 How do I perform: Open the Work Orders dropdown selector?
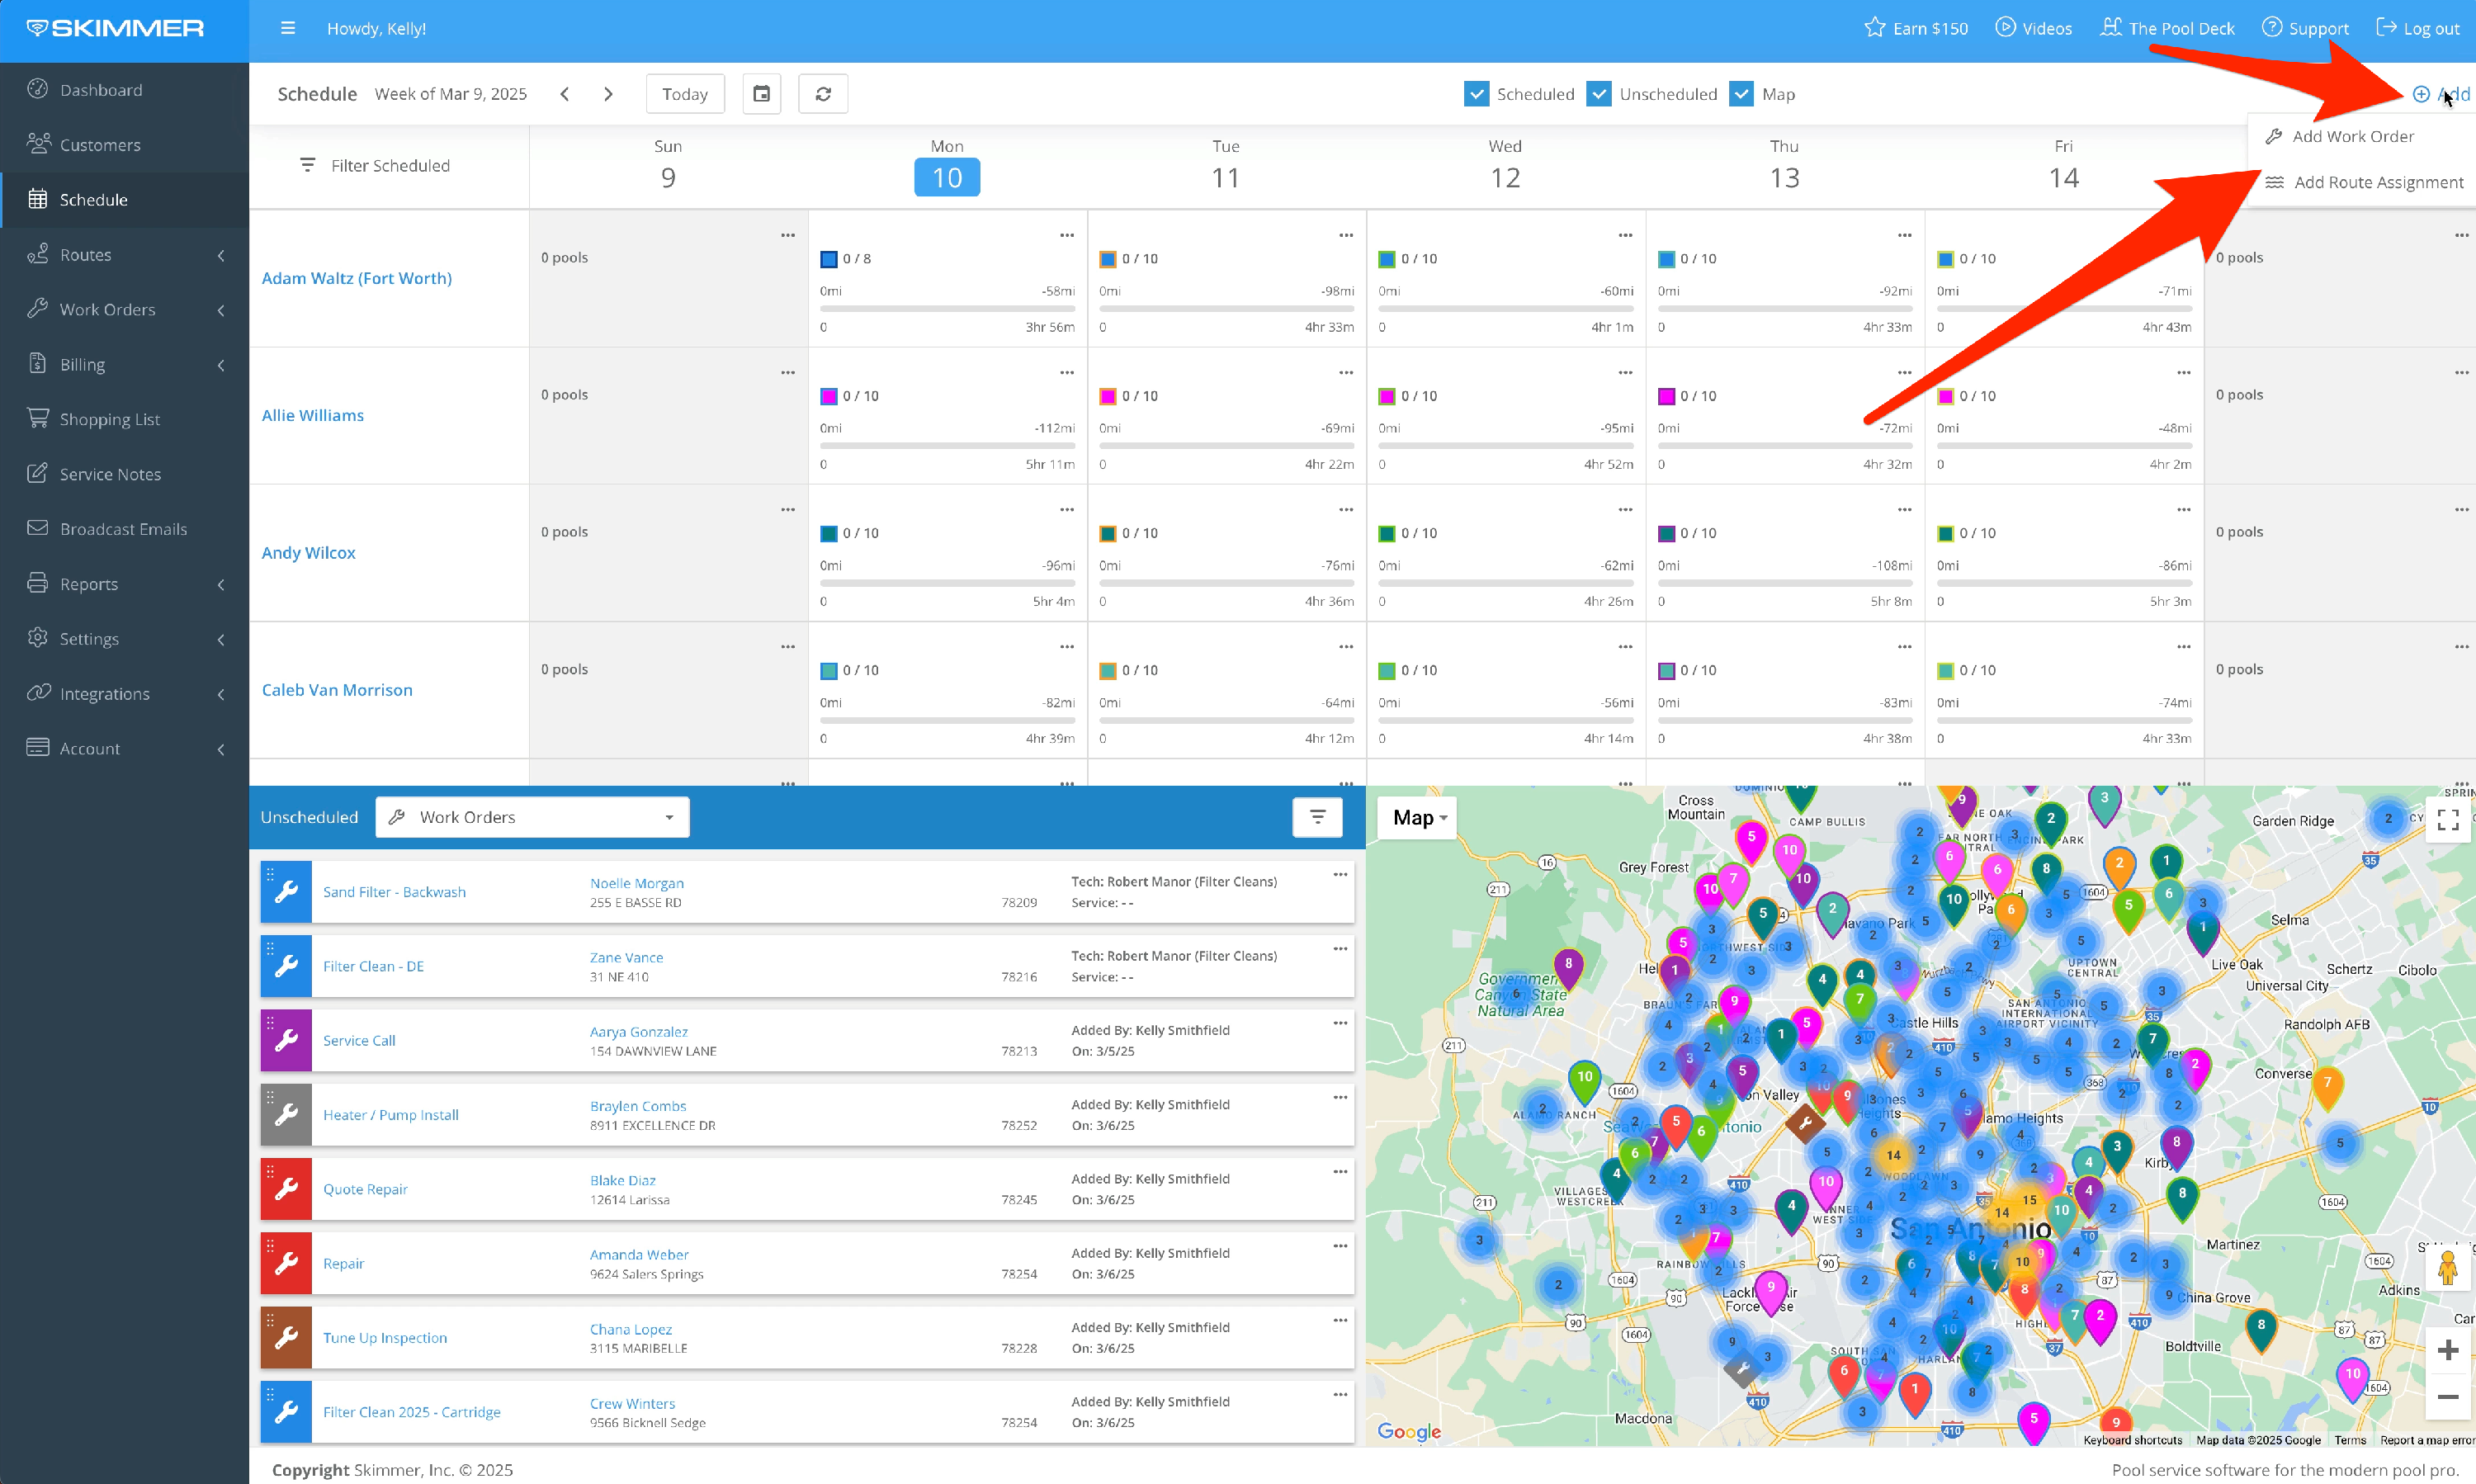(532, 817)
